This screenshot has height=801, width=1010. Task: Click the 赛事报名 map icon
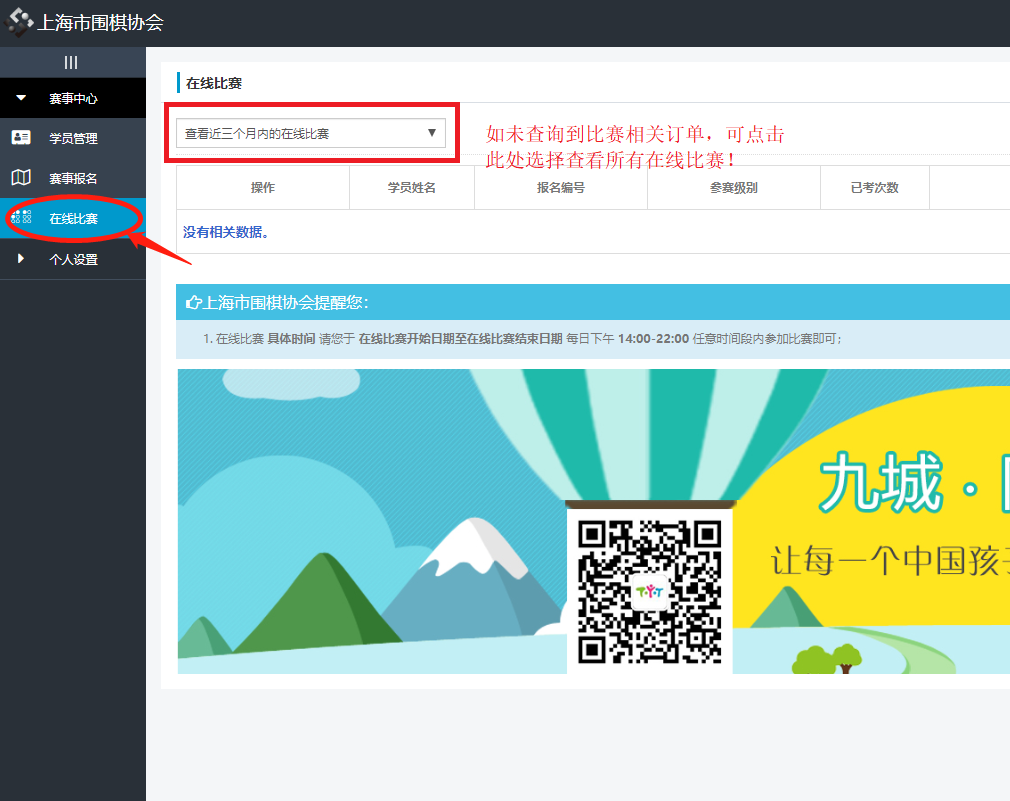point(21,178)
